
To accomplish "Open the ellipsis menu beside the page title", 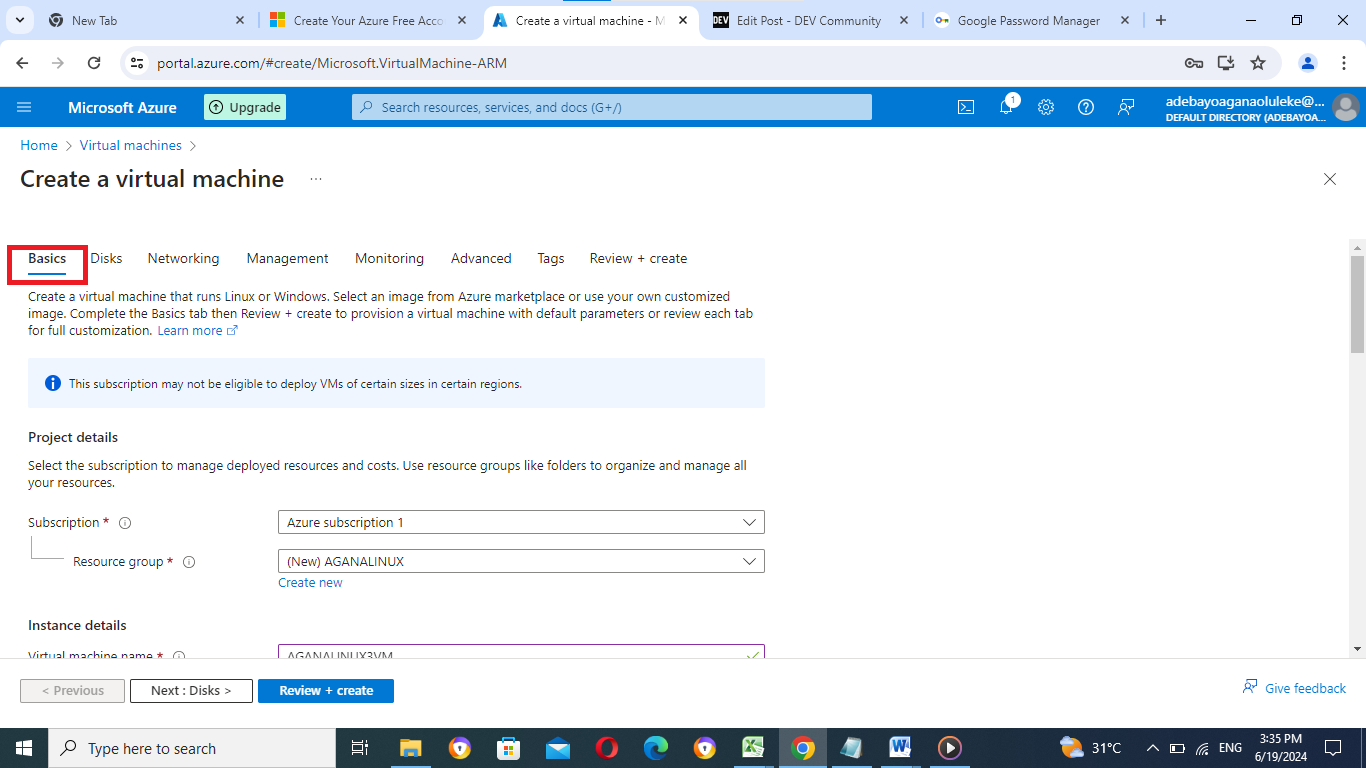I will click(x=316, y=178).
